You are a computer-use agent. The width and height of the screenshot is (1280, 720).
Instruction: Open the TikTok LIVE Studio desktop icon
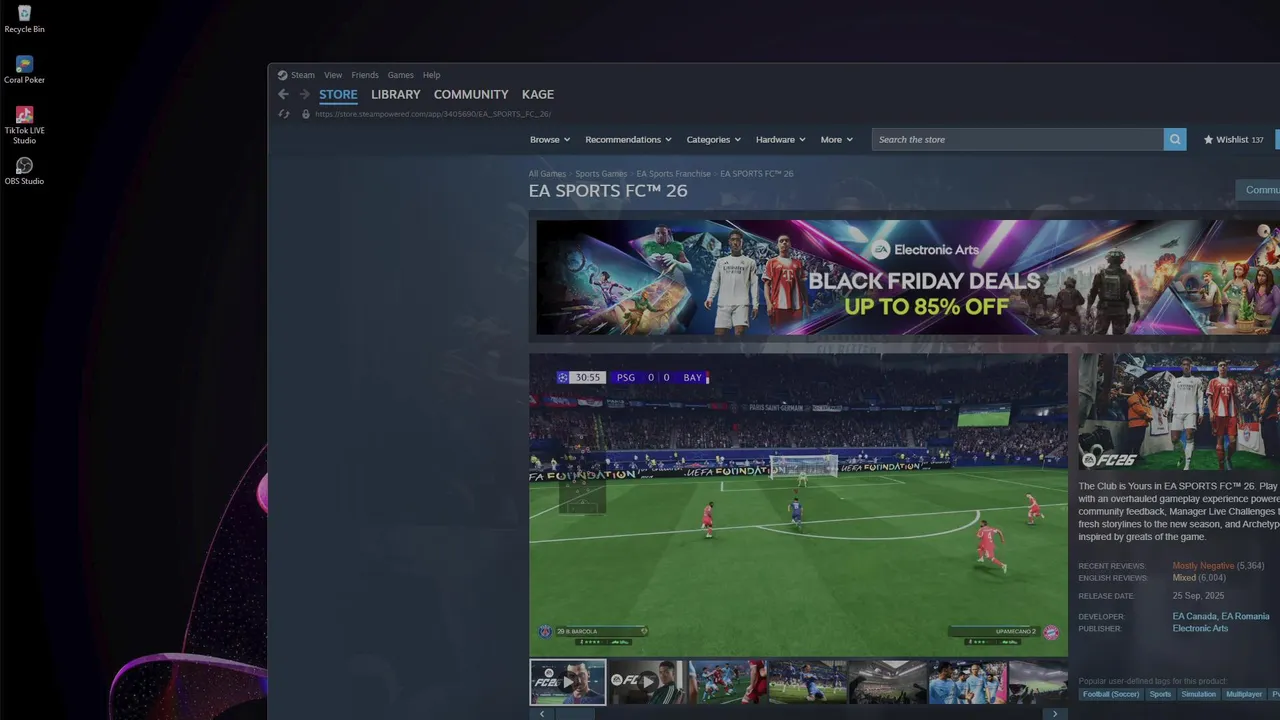(24, 125)
